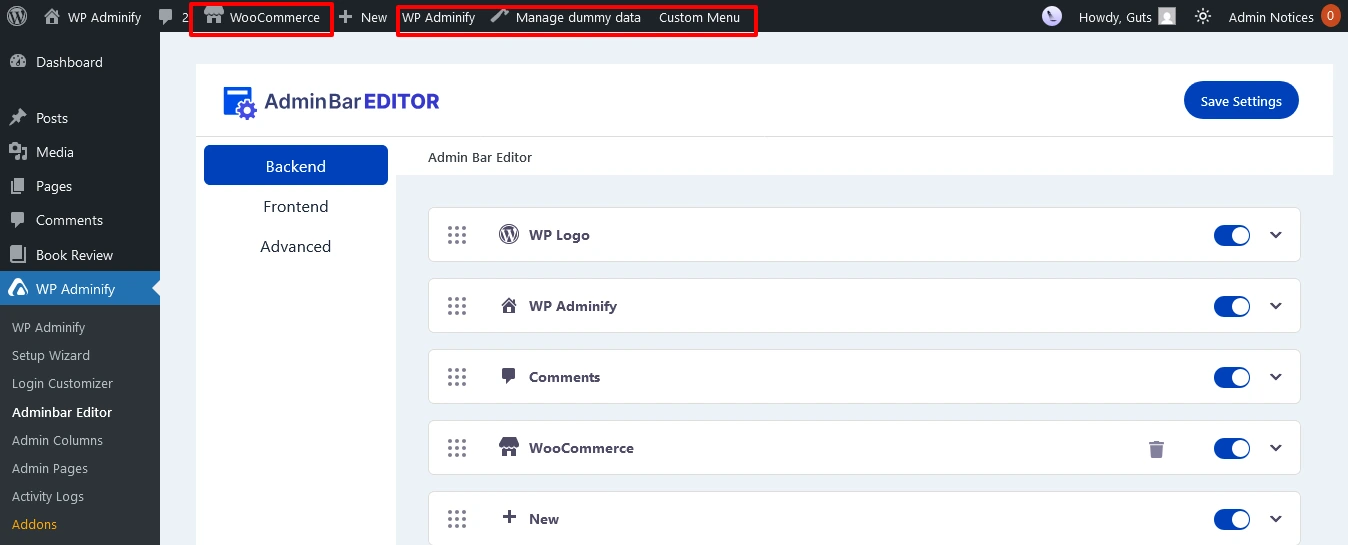Click the plus New icon in admin bar
The height and width of the screenshot is (545, 1348).
click(345, 17)
